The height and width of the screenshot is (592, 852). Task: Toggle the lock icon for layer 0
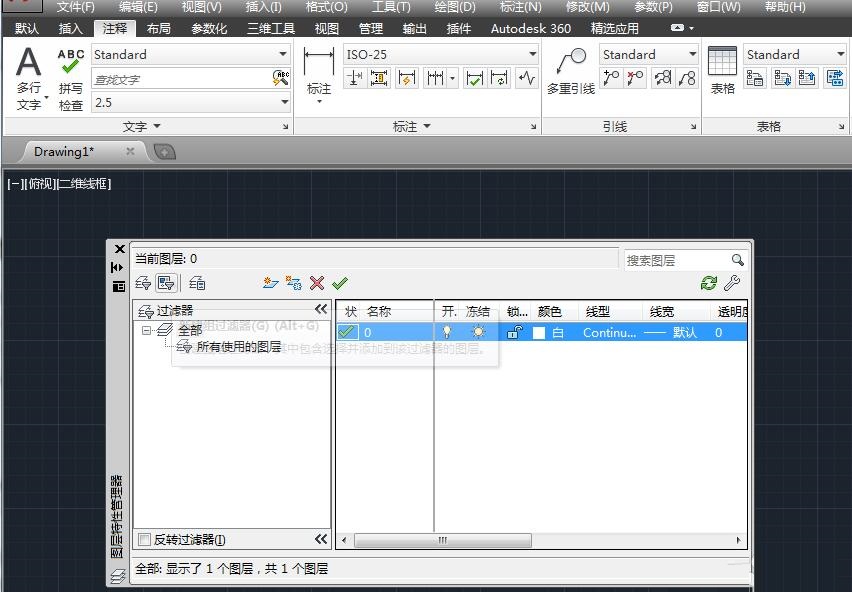coord(515,332)
